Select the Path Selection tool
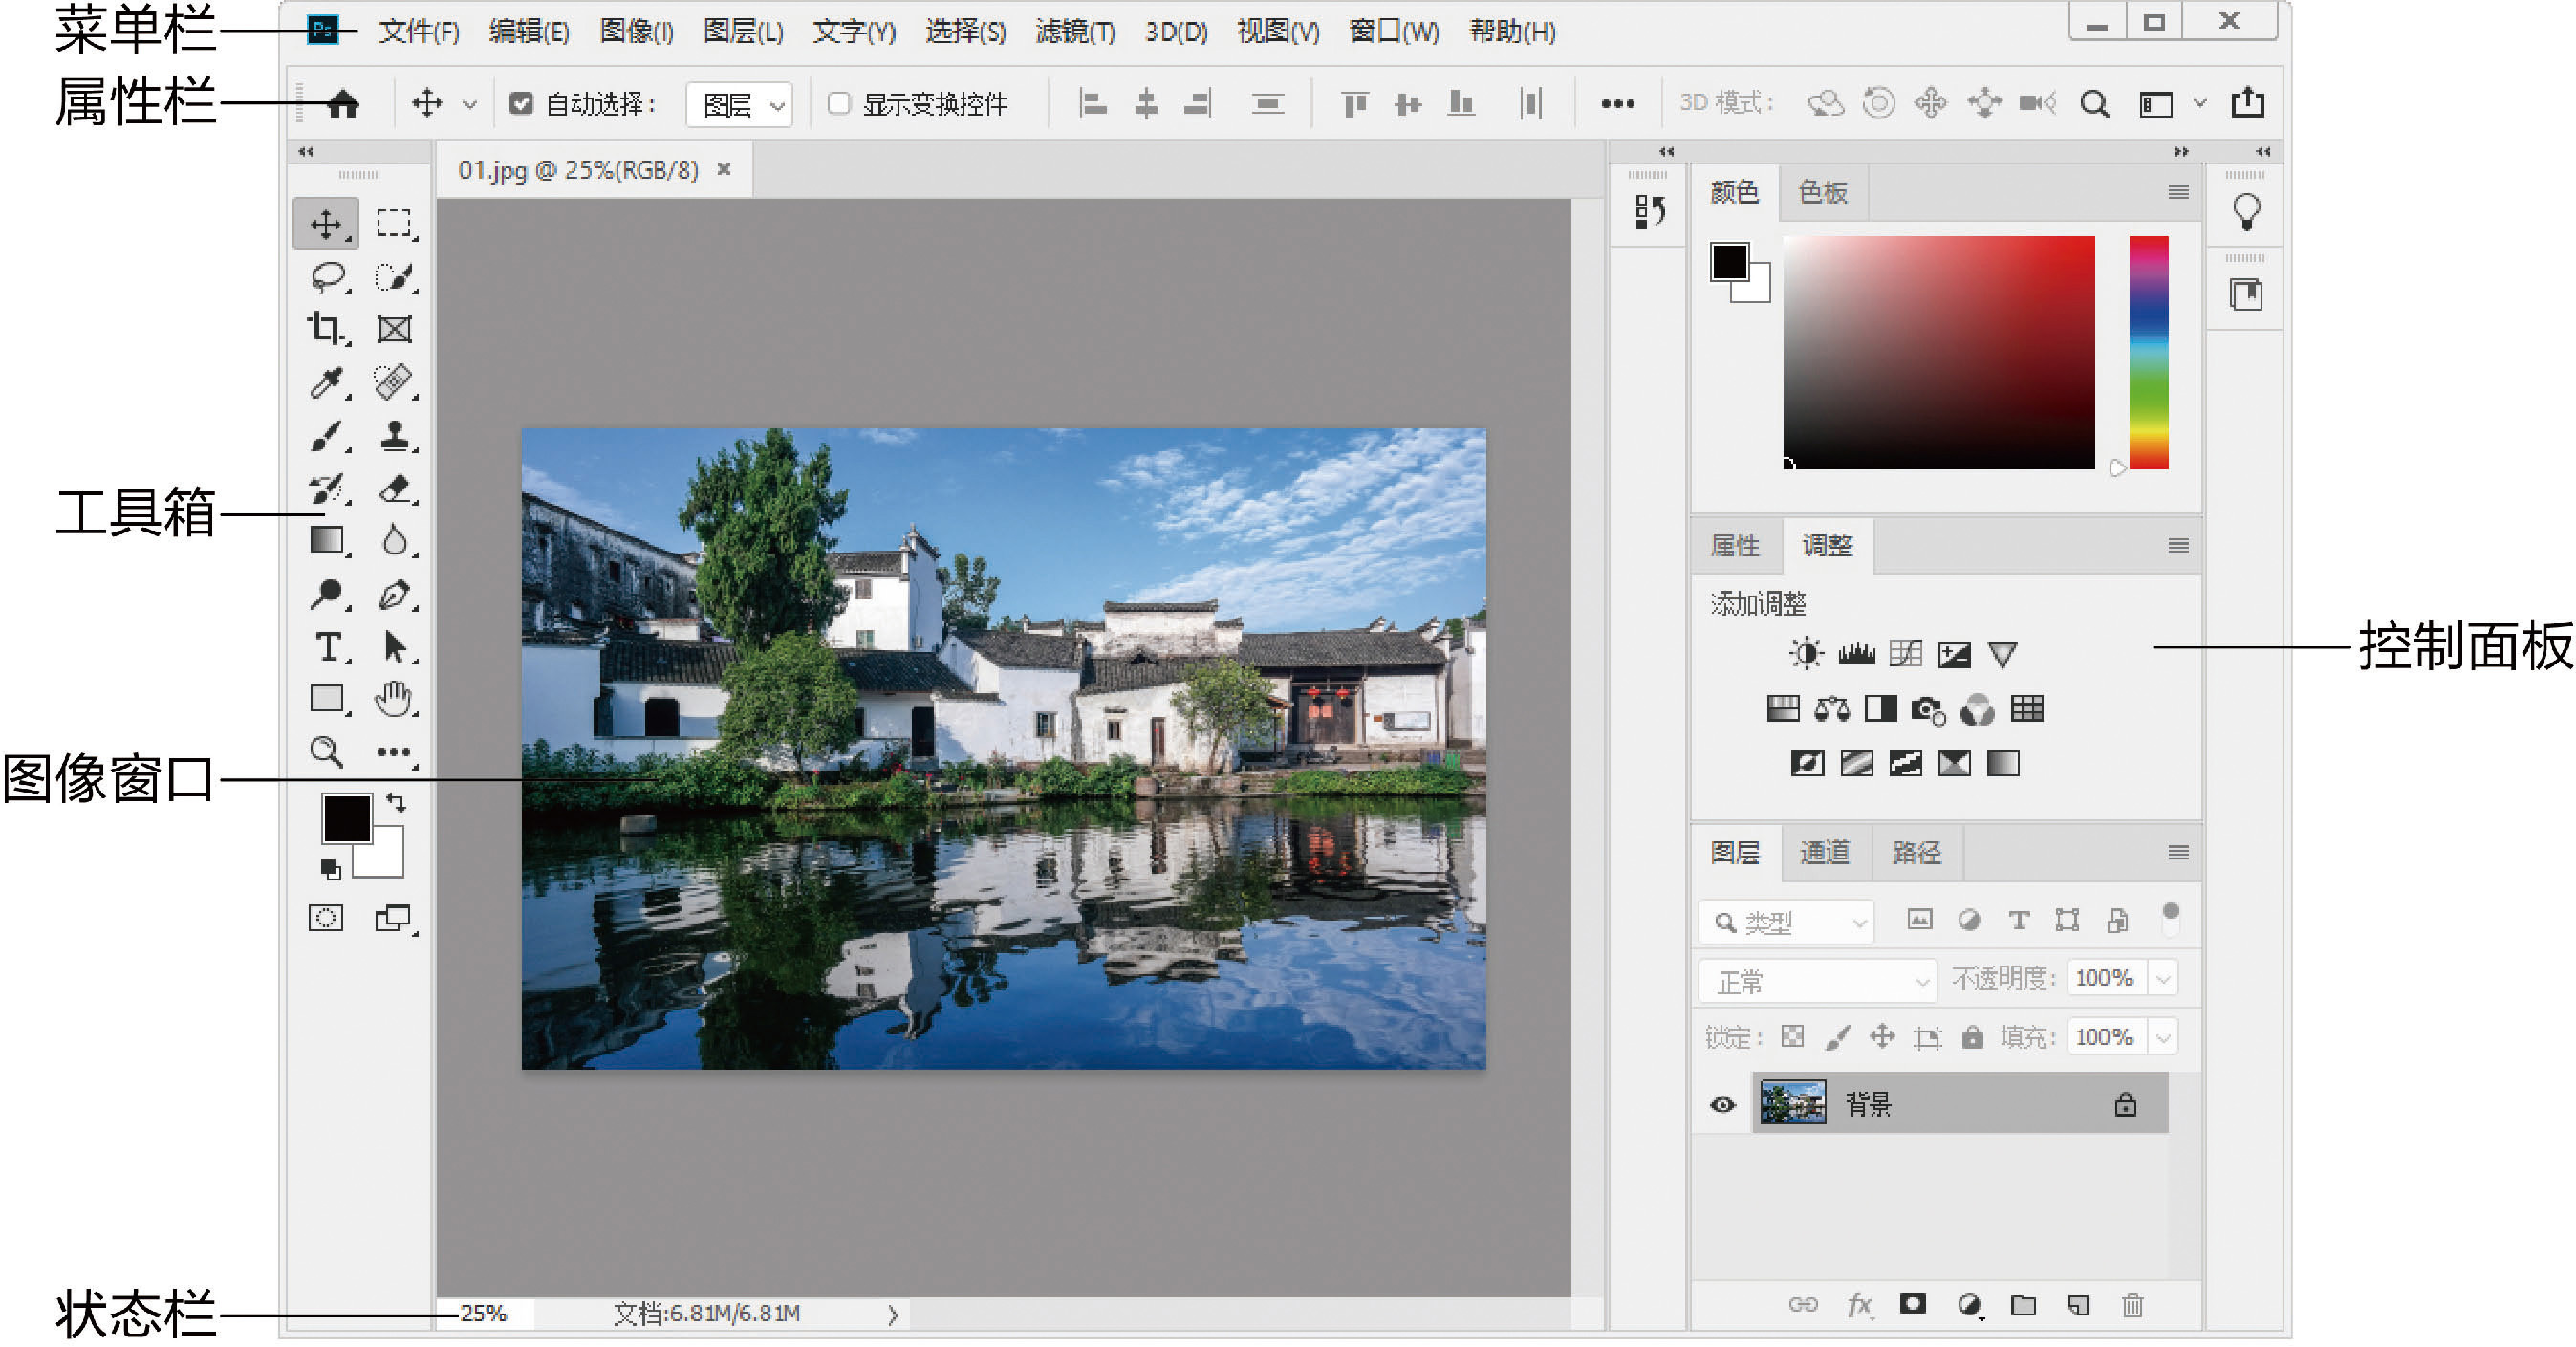The image size is (2576, 1347). (395, 647)
